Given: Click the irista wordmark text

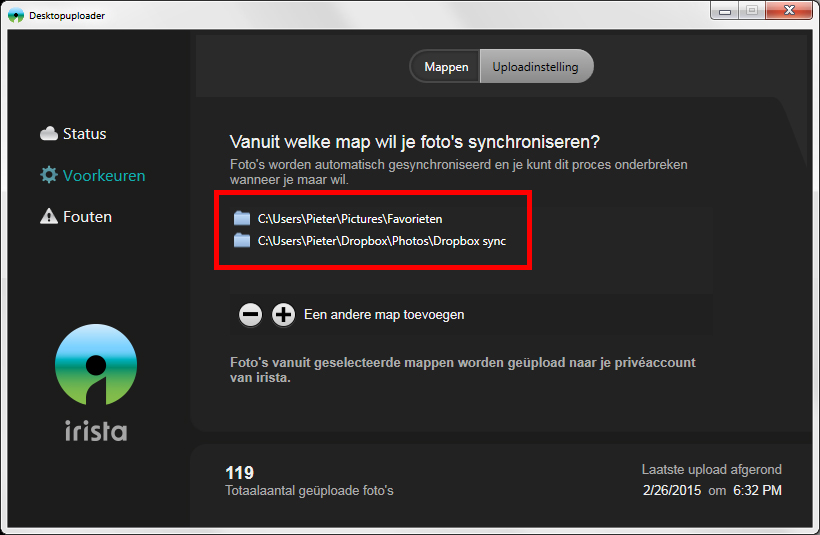Looking at the screenshot, I should click(96, 431).
